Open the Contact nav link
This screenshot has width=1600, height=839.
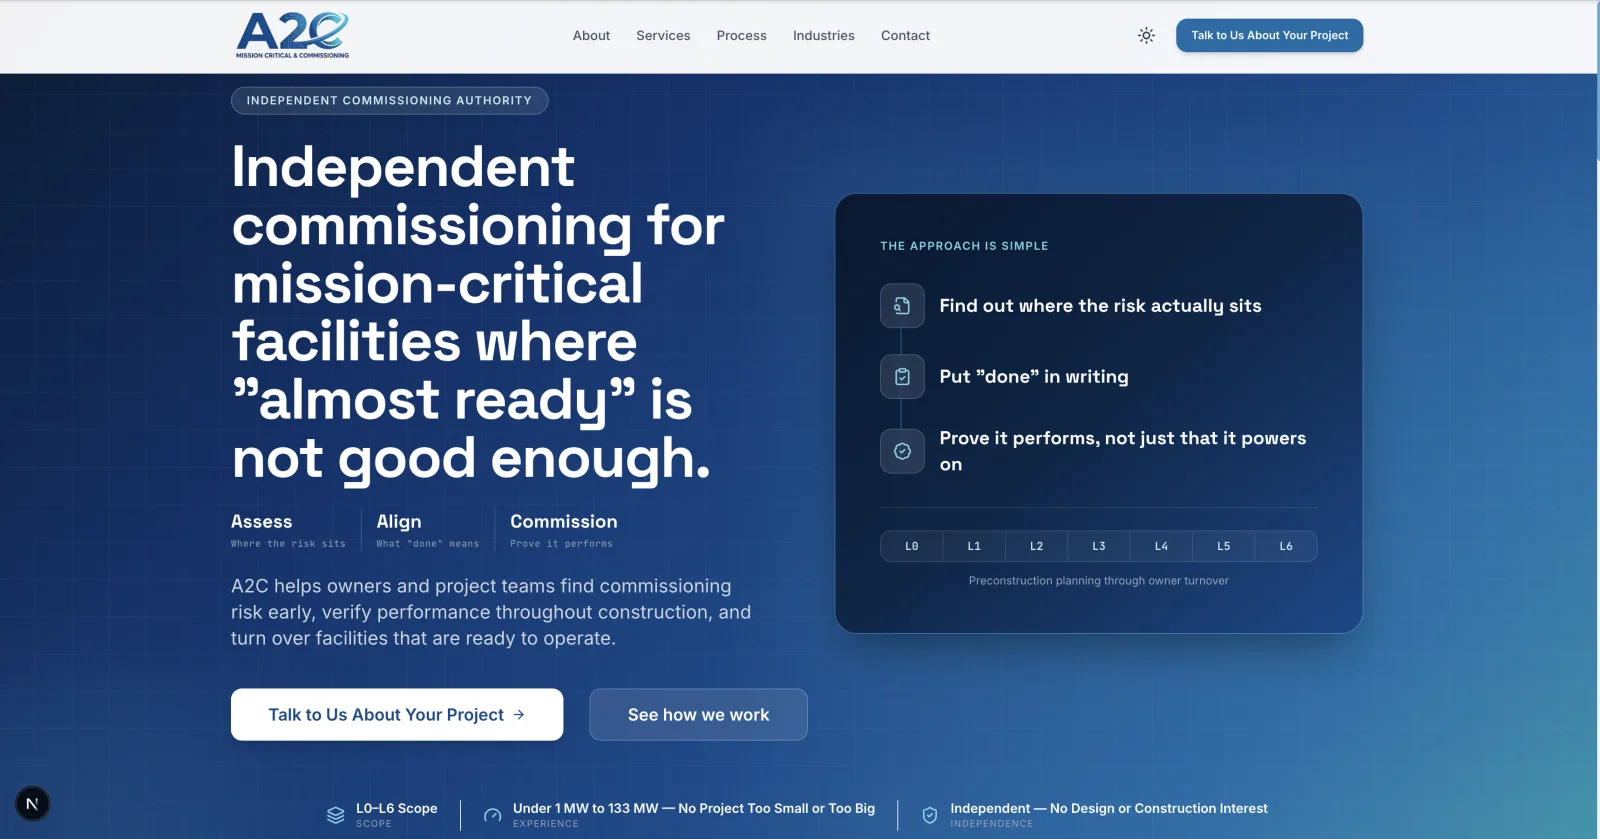[x=905, y=35]
